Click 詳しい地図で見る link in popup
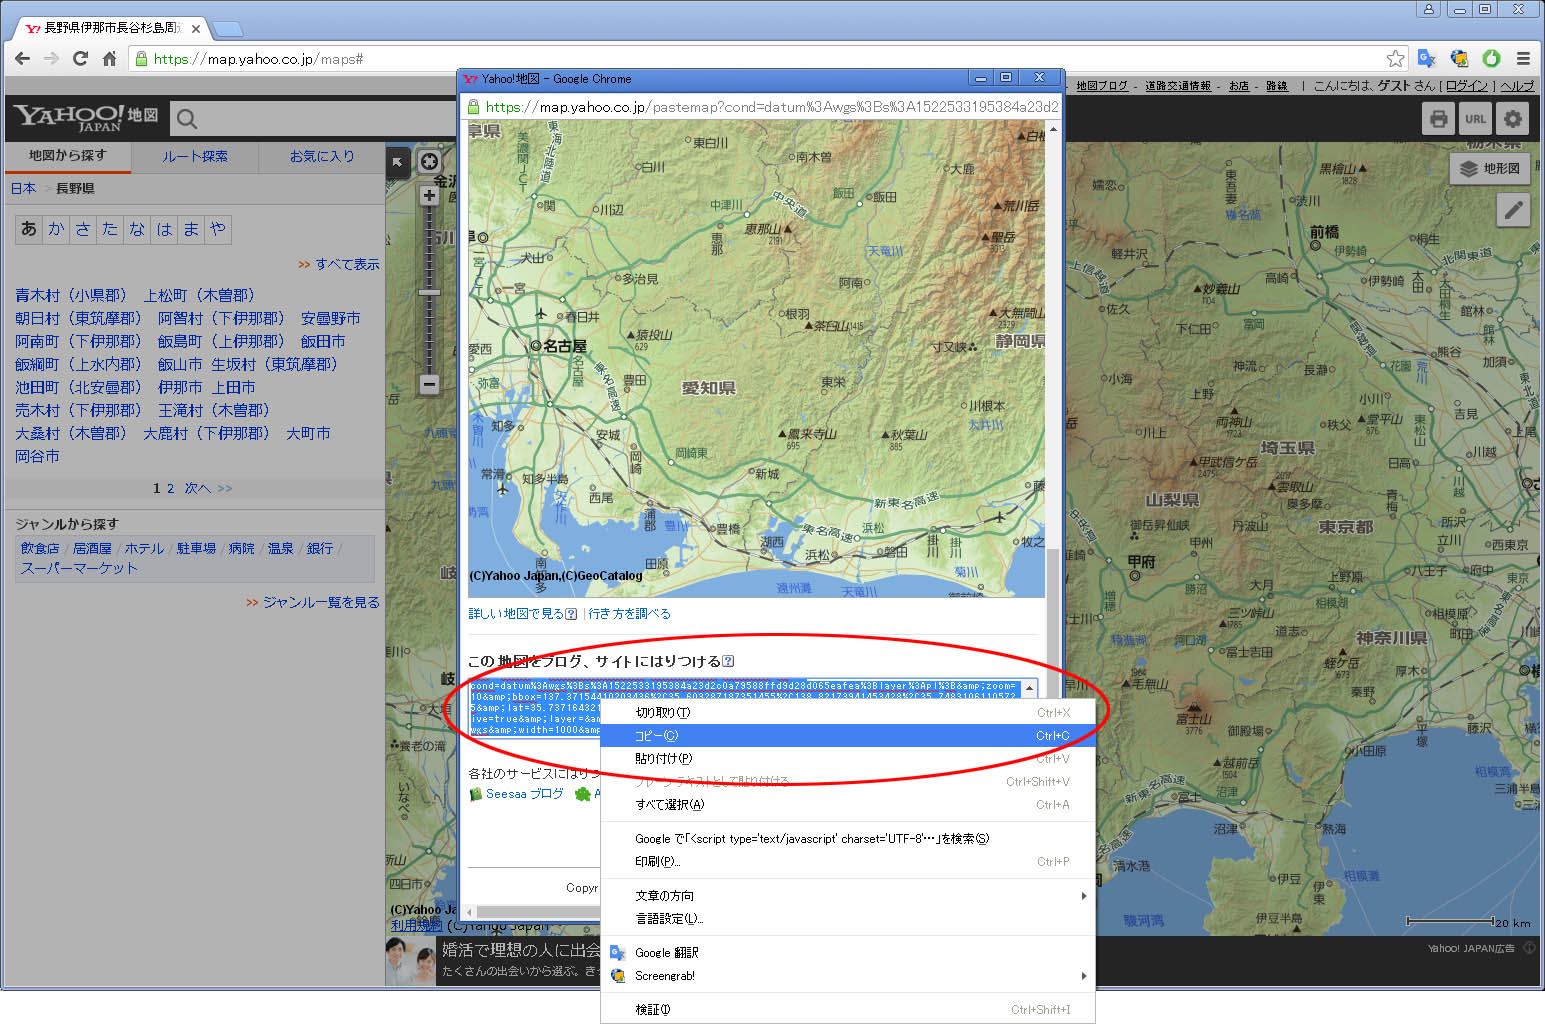Image resolution: width=1545 pixels, height=1024 pixels. (516, 613)
